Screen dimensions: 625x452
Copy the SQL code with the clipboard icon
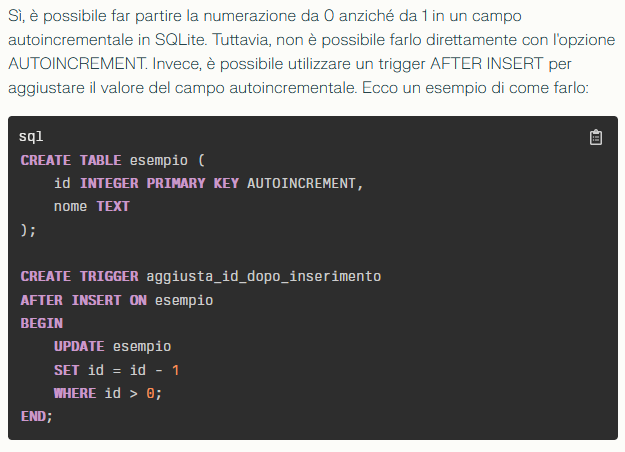[596, 138]
